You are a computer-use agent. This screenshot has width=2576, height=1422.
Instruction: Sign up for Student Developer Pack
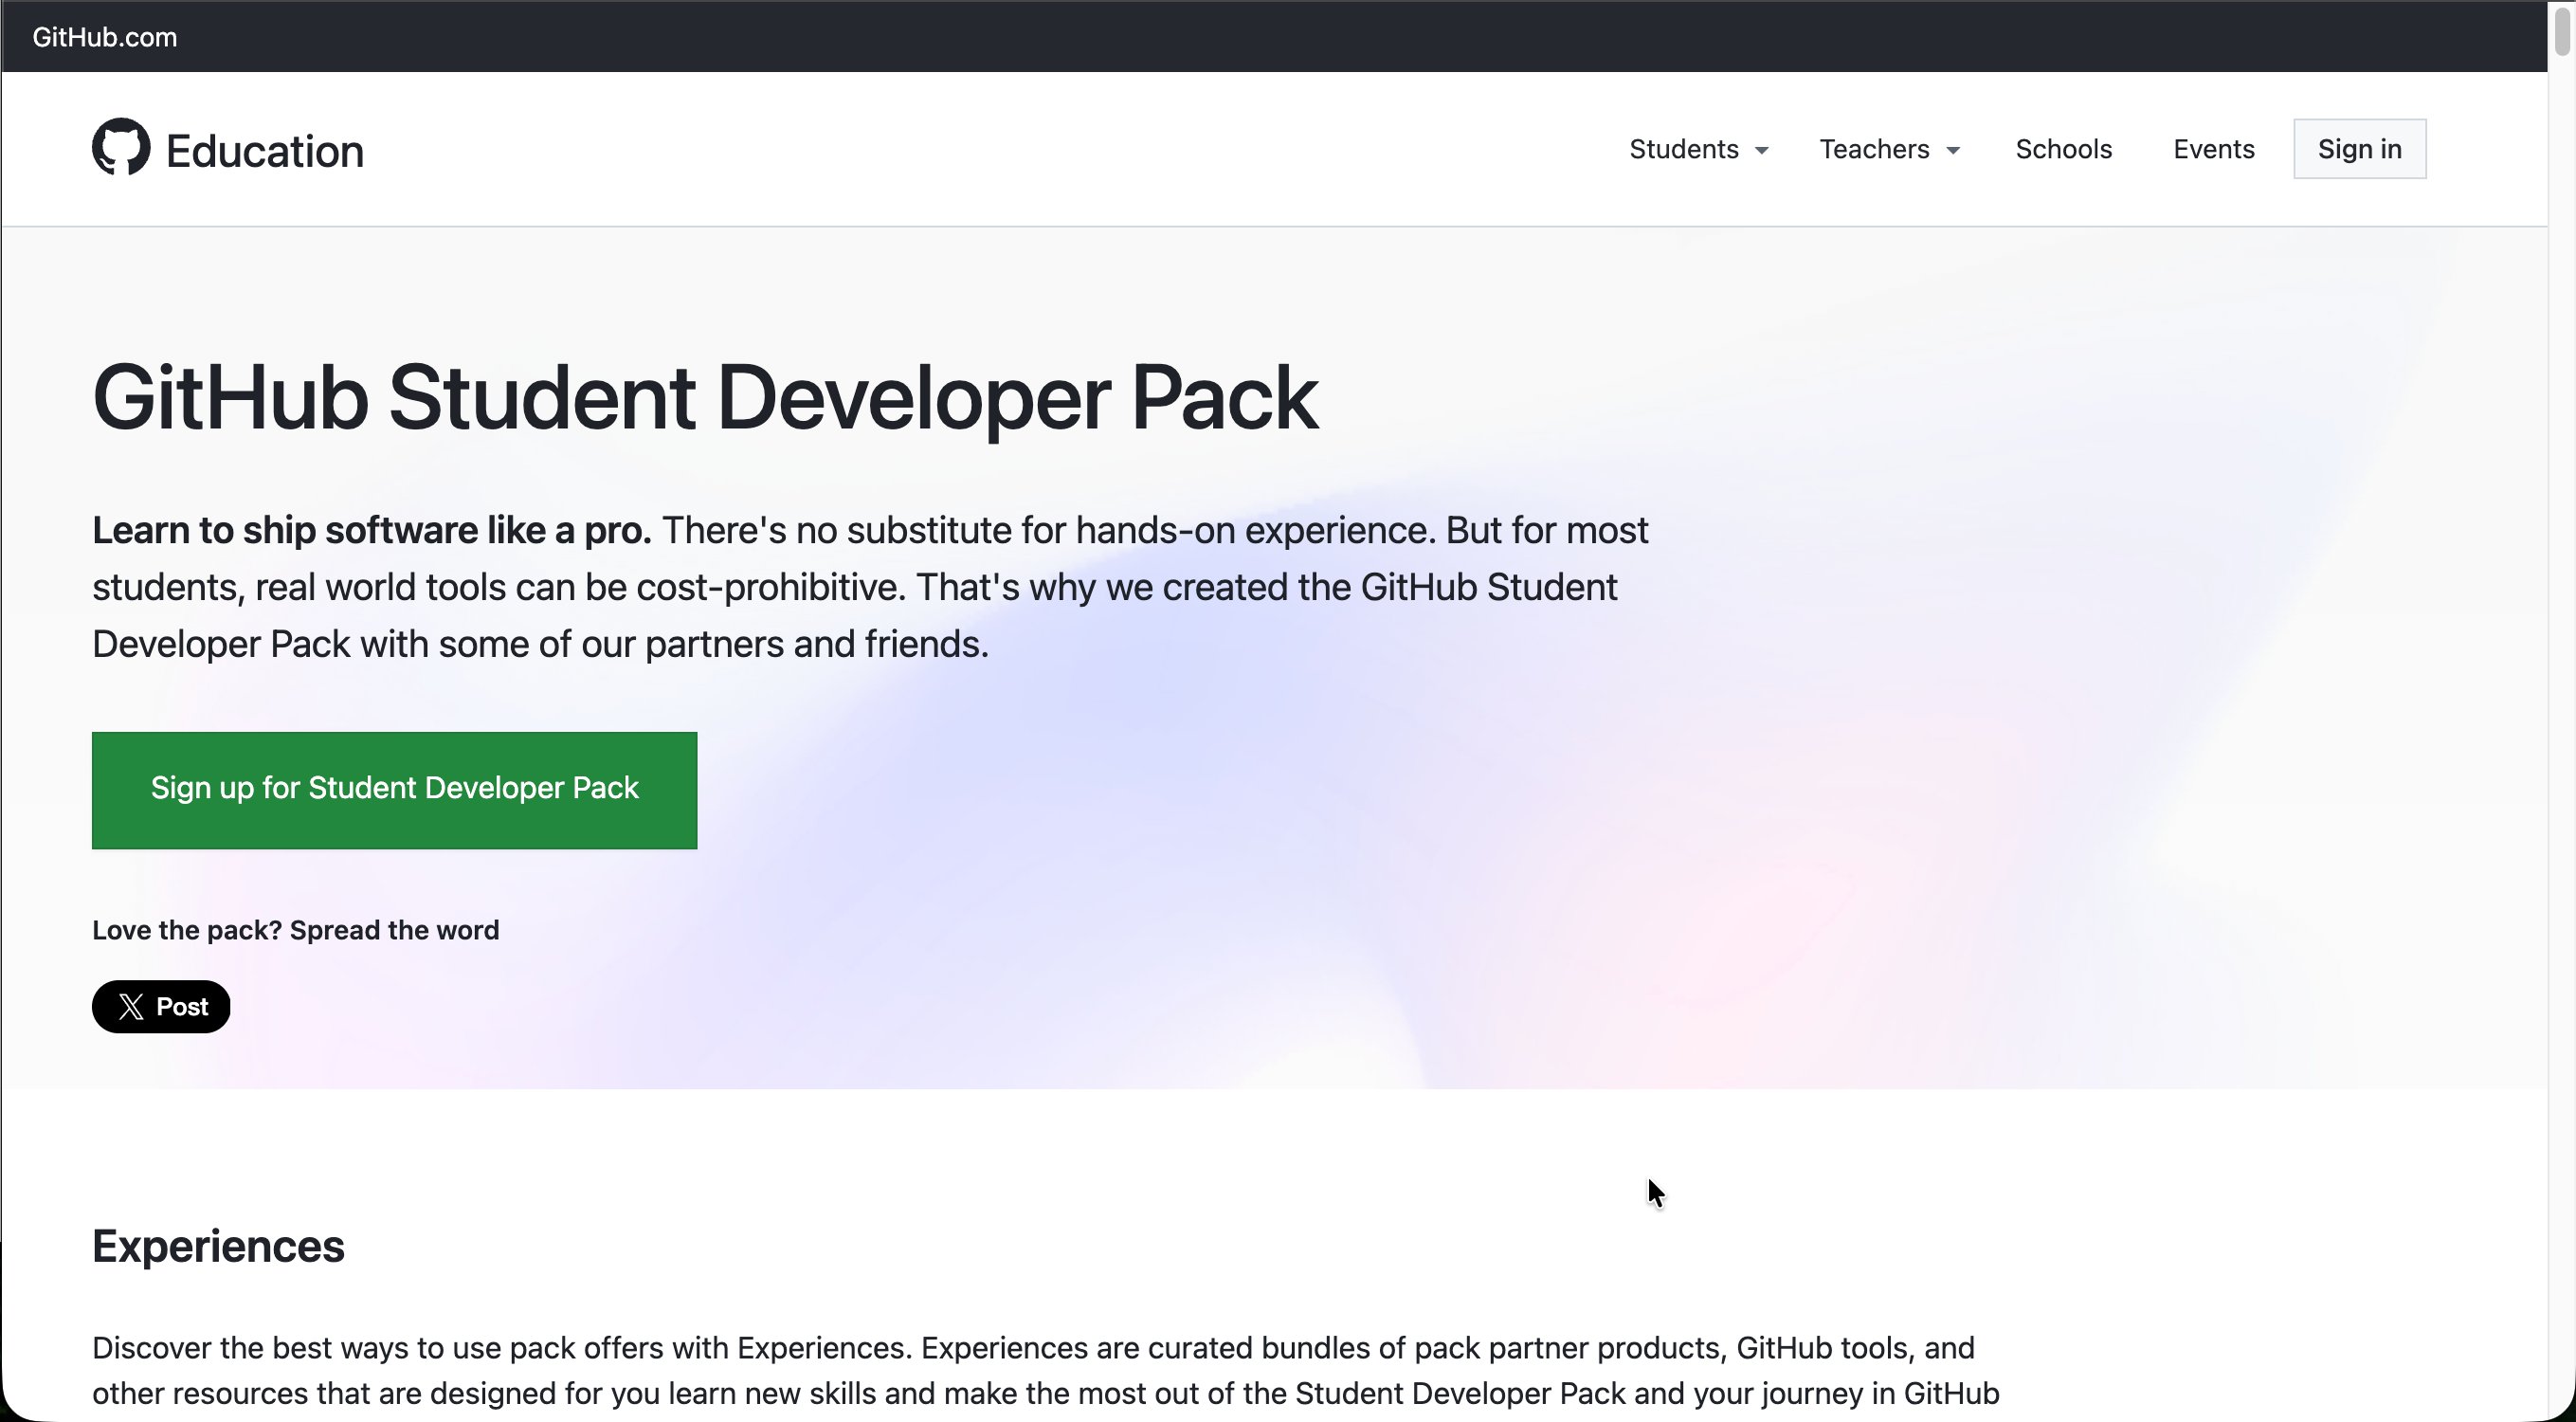(394, 790)
